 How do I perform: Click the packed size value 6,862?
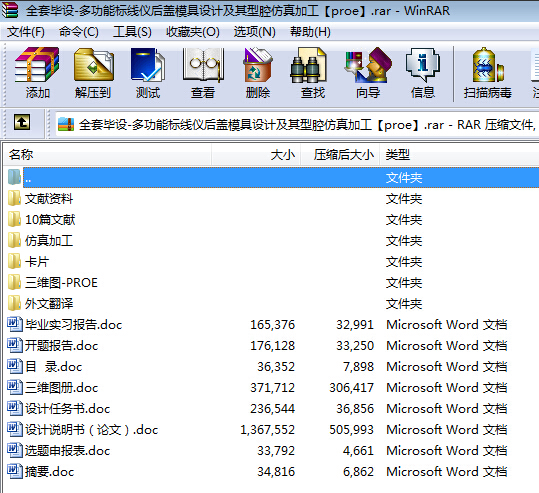[x=358, y=471]
